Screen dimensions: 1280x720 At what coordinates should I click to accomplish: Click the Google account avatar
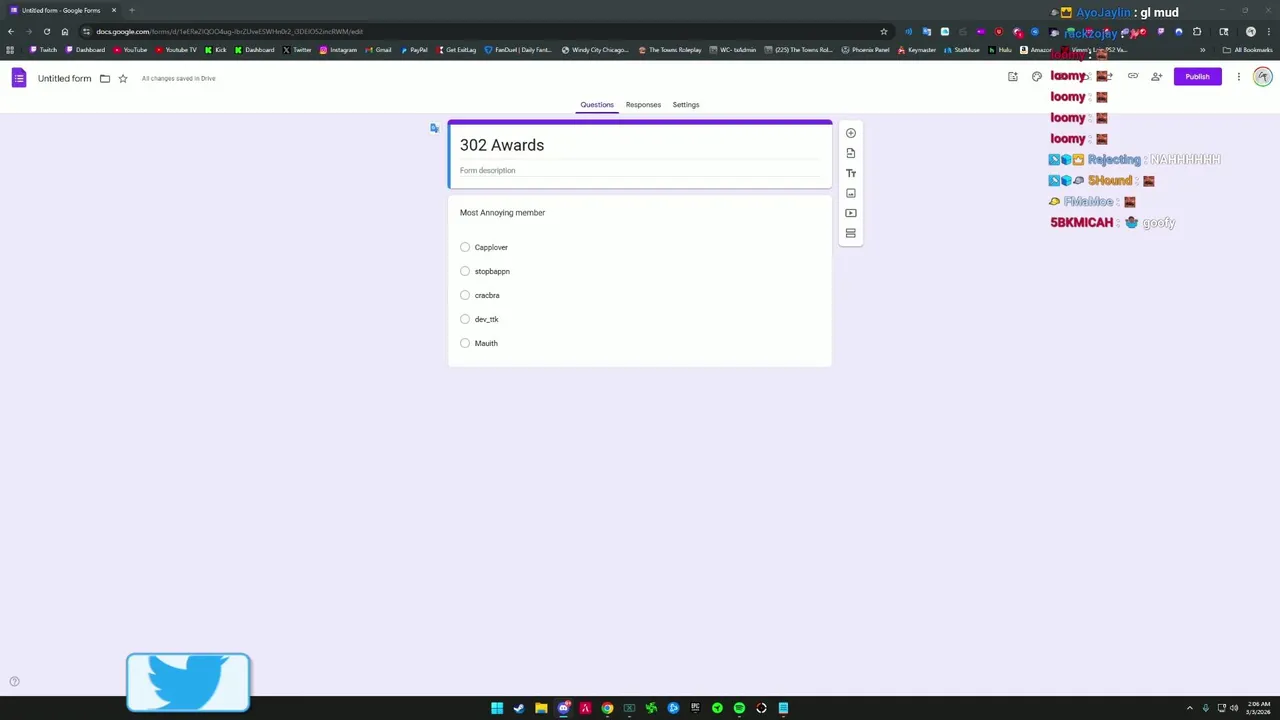[1263, 77]
